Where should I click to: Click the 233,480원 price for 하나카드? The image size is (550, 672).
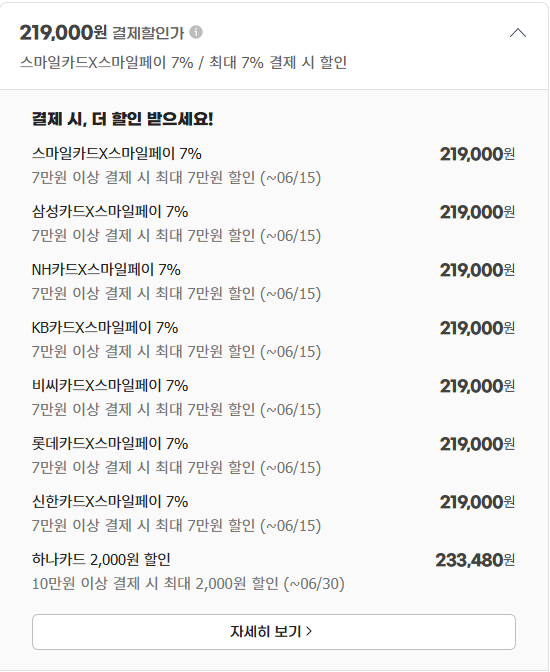475,560
